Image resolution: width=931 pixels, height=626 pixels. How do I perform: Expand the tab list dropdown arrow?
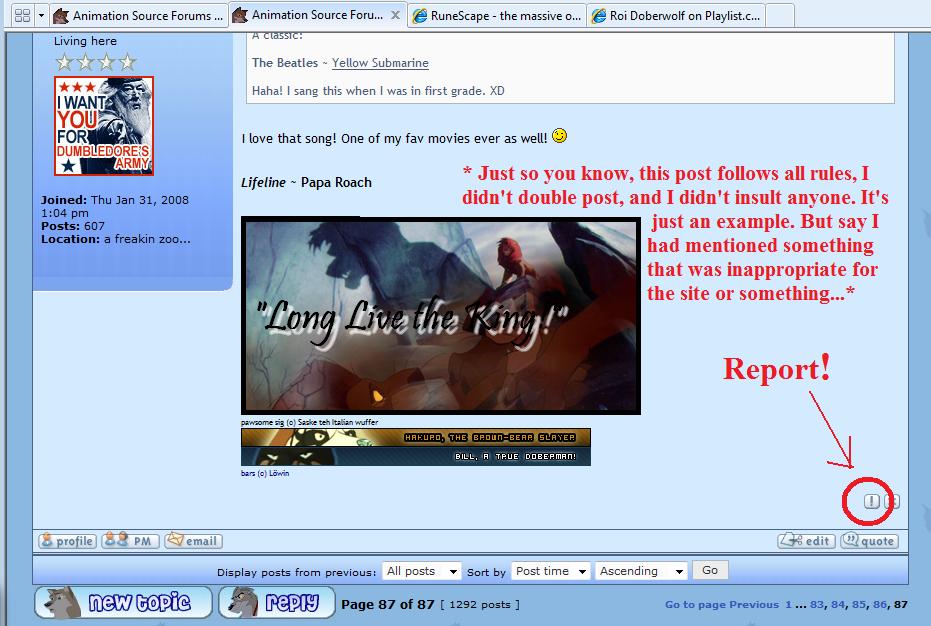click(x=41, y=15)
